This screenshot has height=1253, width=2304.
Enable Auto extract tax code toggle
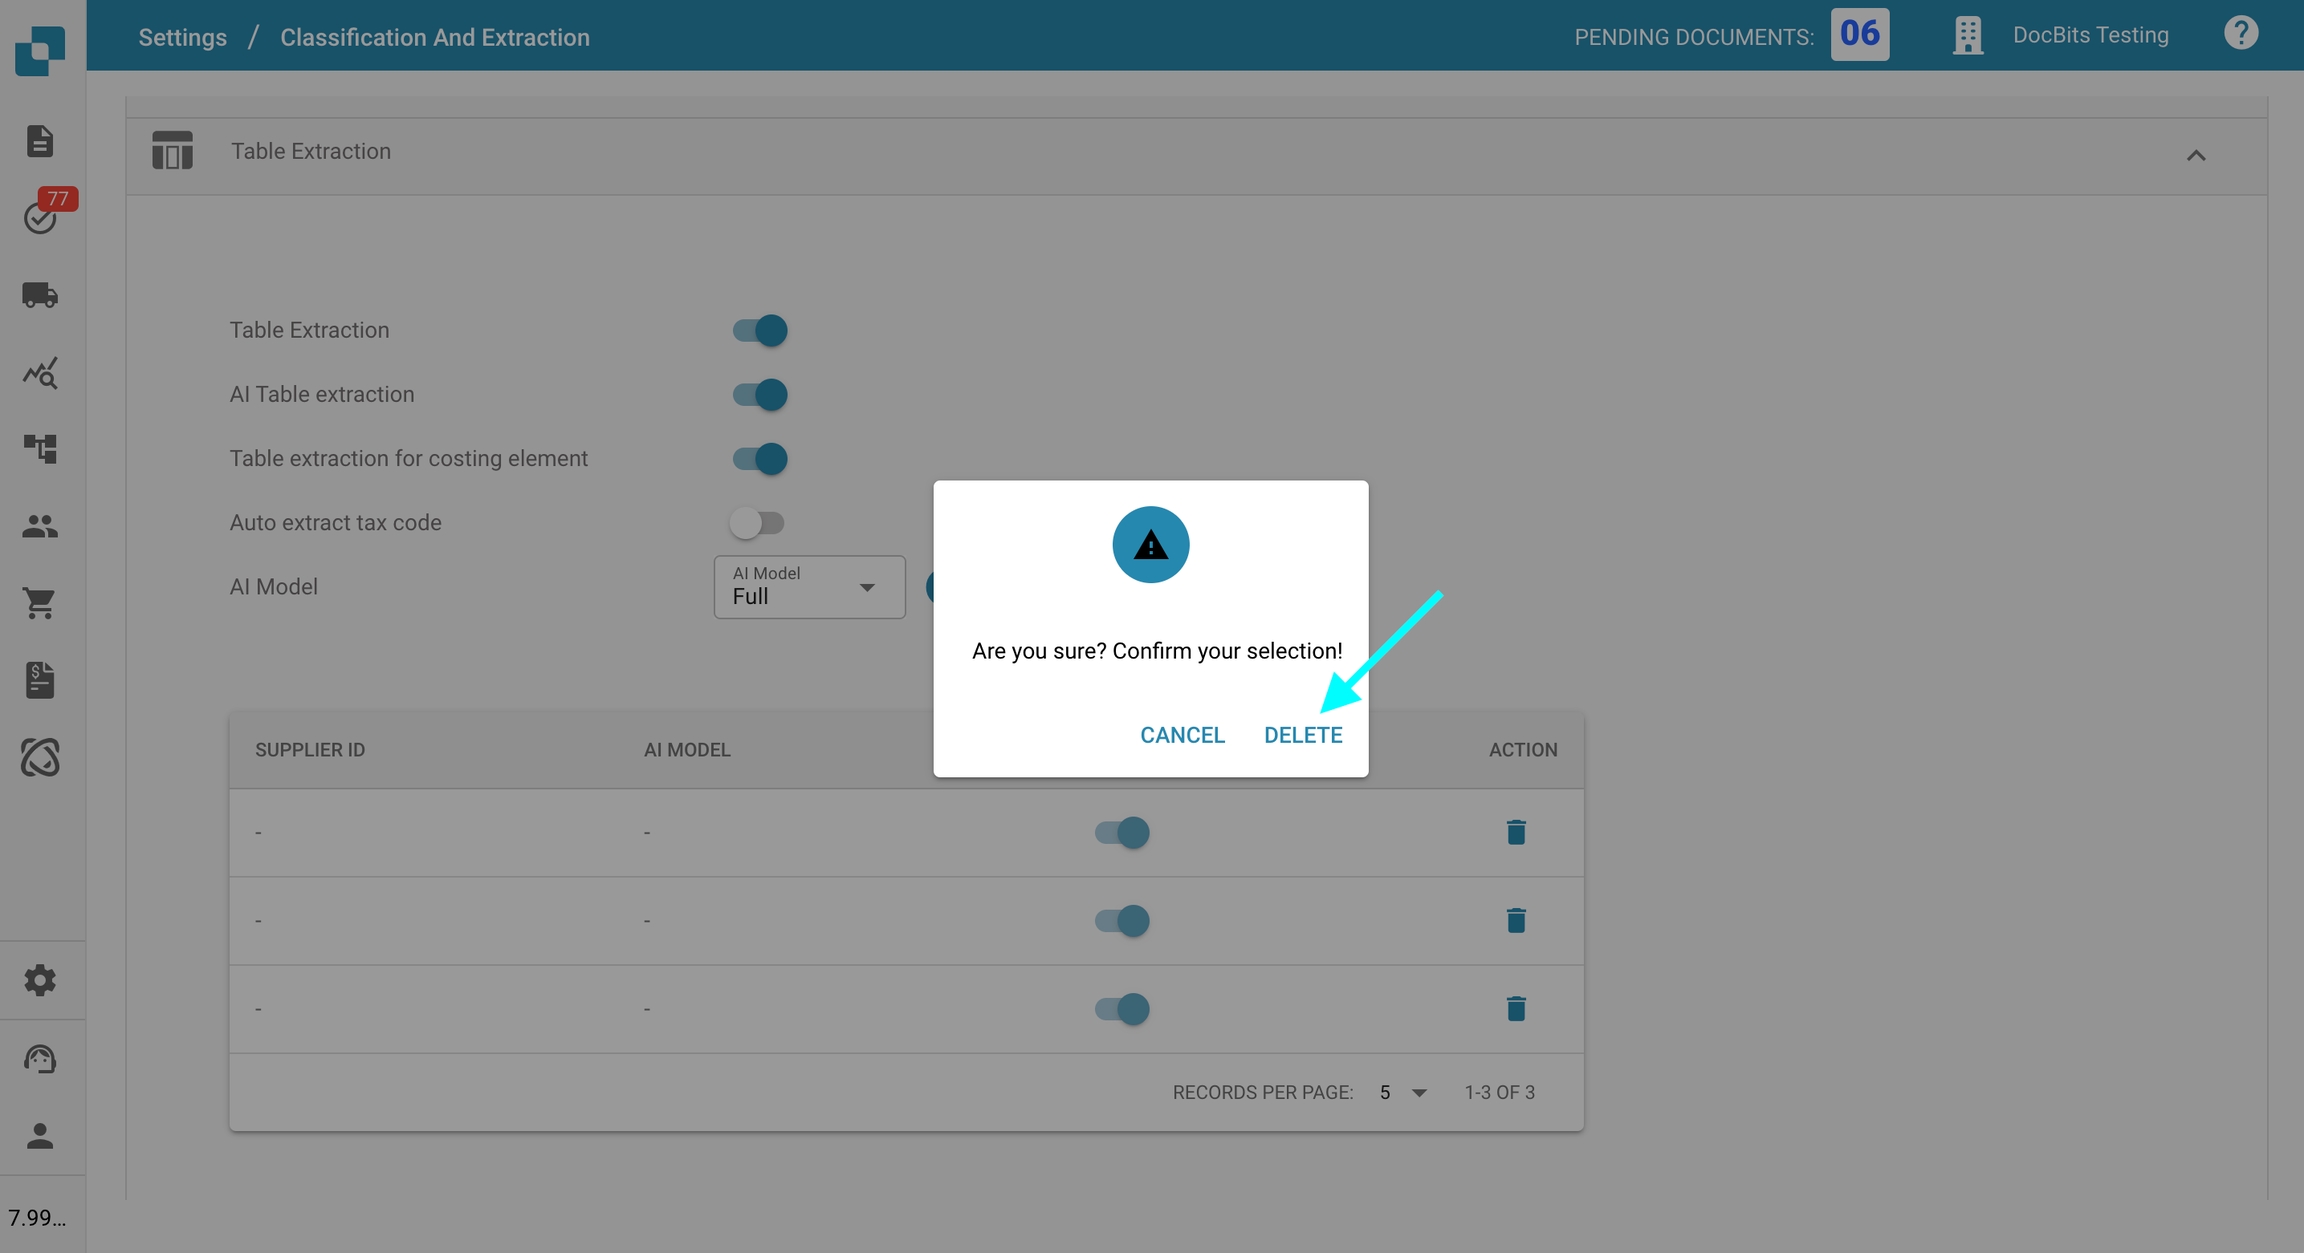click(x=756, y=522)
